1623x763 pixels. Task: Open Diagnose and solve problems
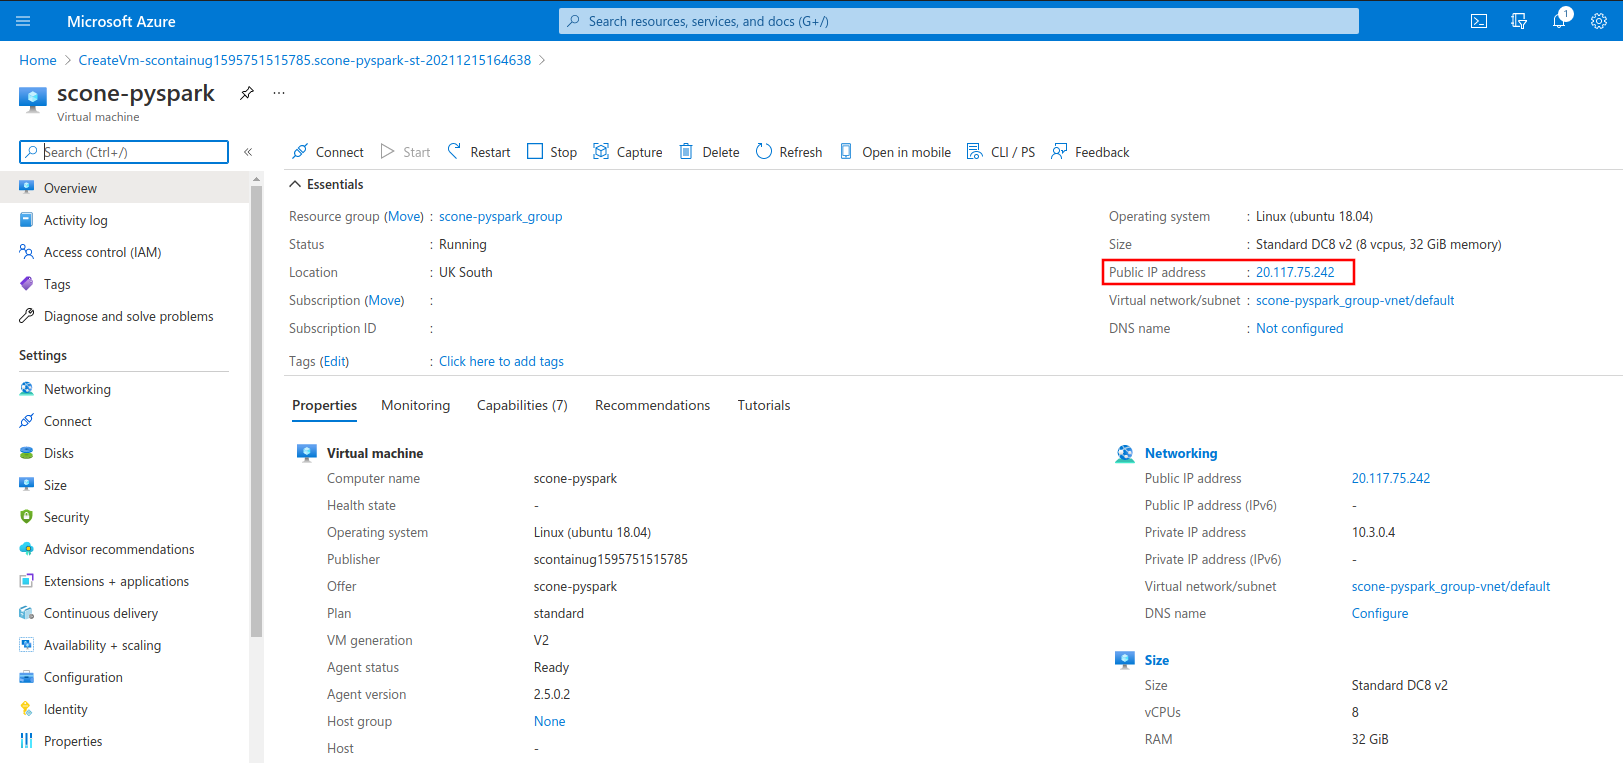128,316
